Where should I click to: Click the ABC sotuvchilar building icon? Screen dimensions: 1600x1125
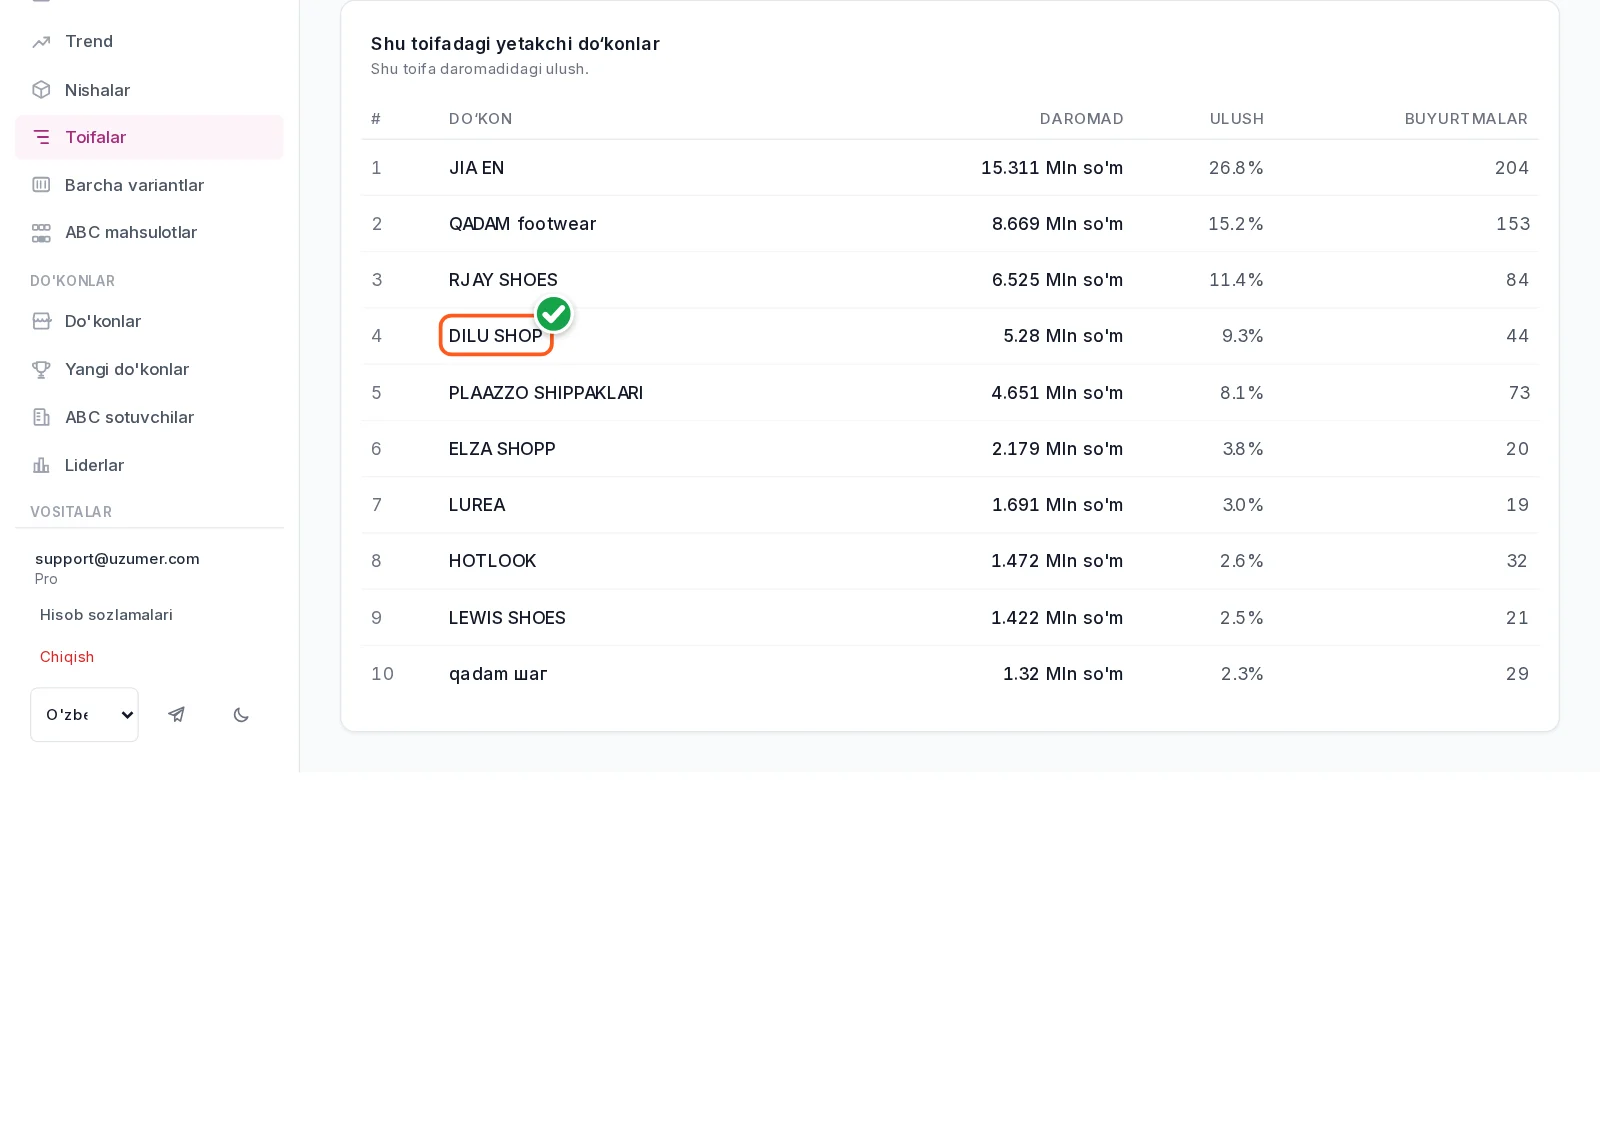tap(41, 417)
